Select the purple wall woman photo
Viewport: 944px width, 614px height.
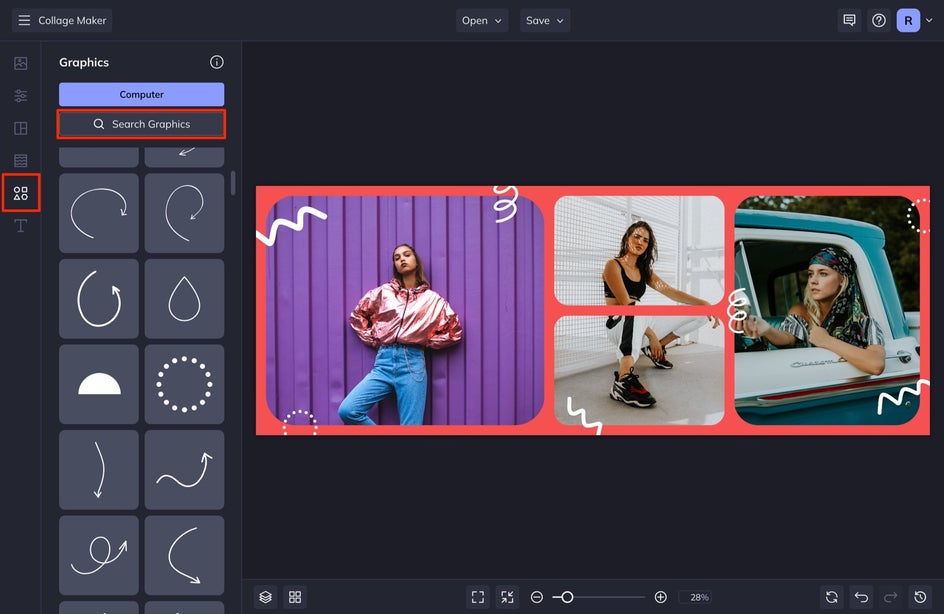pos(405,310)
